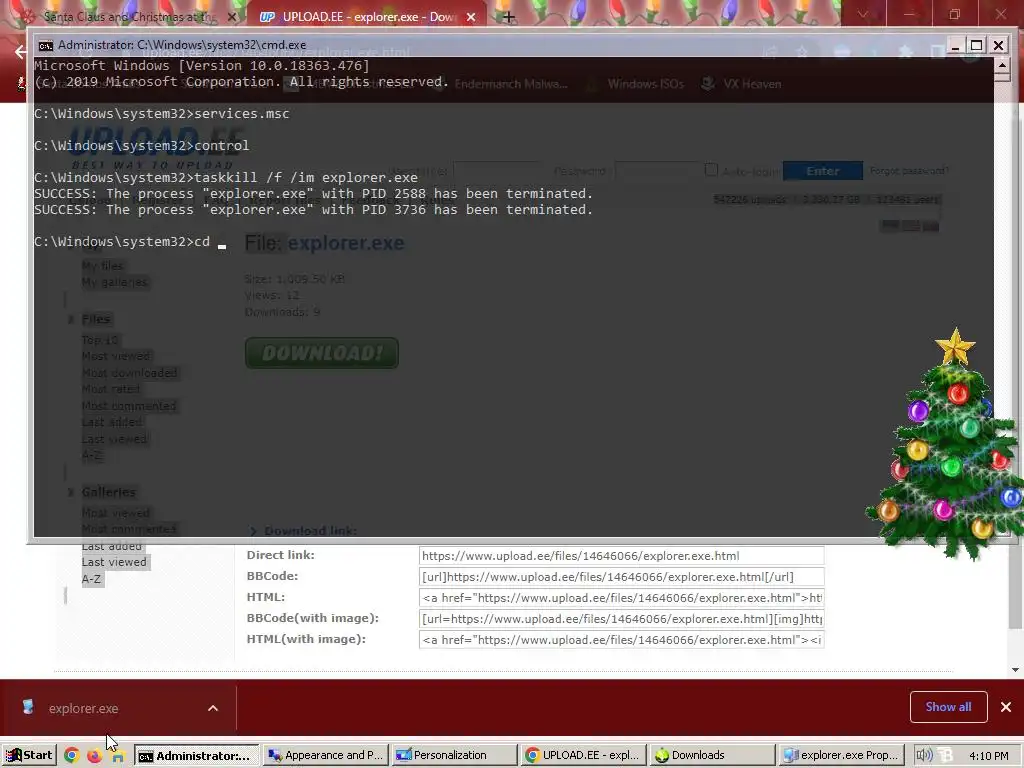Click page scrollbar down arrow in Chrome
This screenshot has width=1024, height=768.
tap(1015, 669)
